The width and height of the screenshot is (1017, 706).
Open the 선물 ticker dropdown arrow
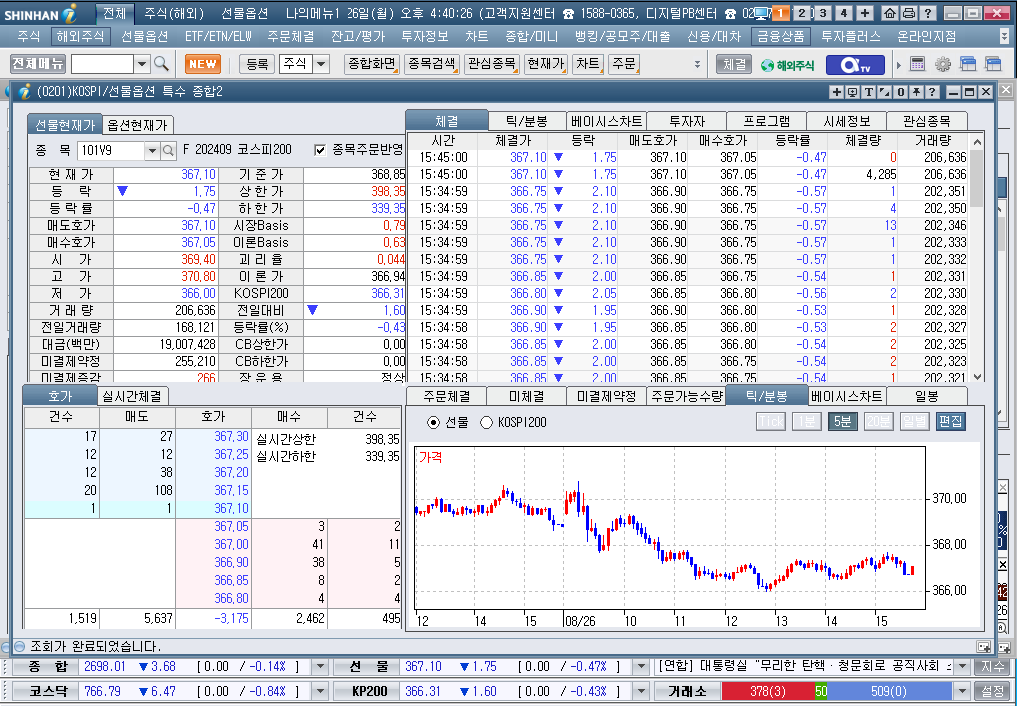coord(641,666)
